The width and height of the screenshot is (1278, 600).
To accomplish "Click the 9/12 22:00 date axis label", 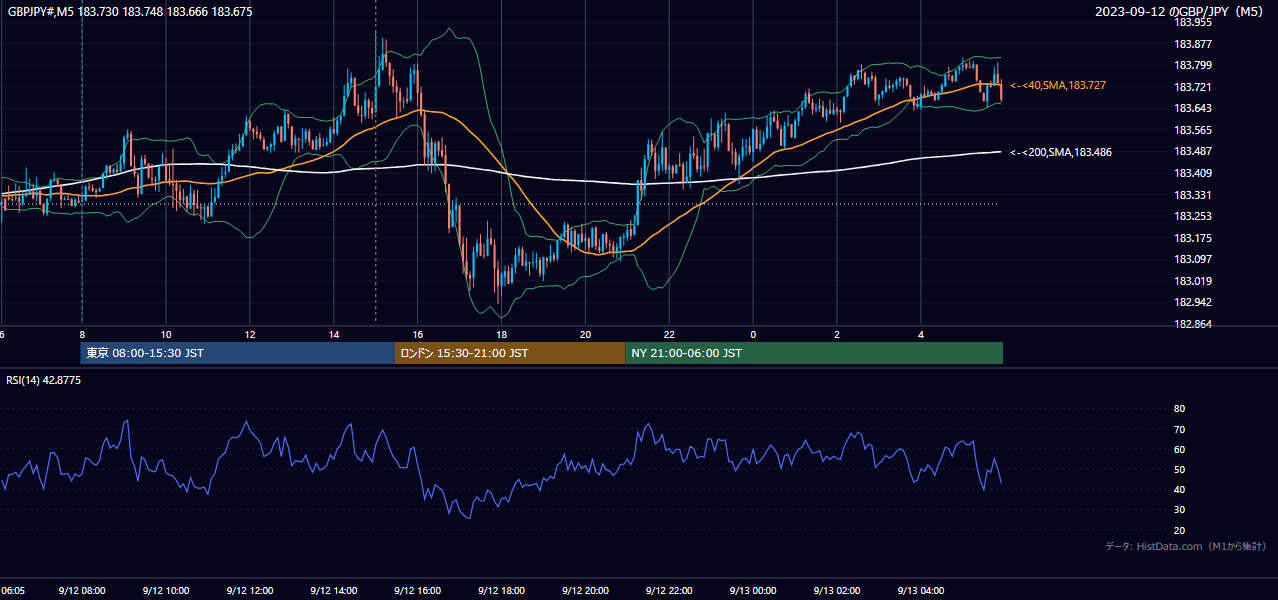I will 670,591.
